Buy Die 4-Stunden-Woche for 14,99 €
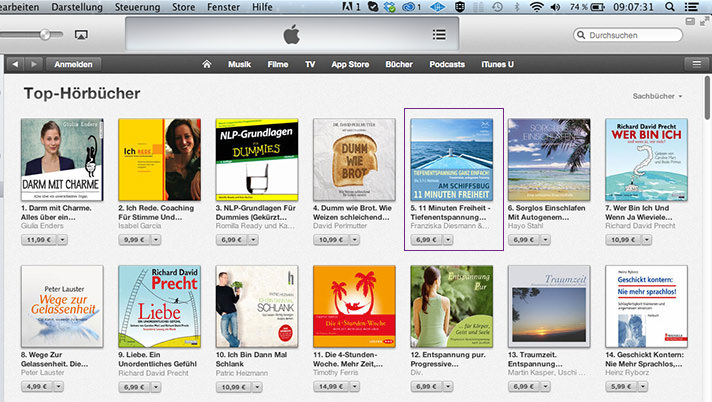Screen dimensions: 712x402 point(331,387)
